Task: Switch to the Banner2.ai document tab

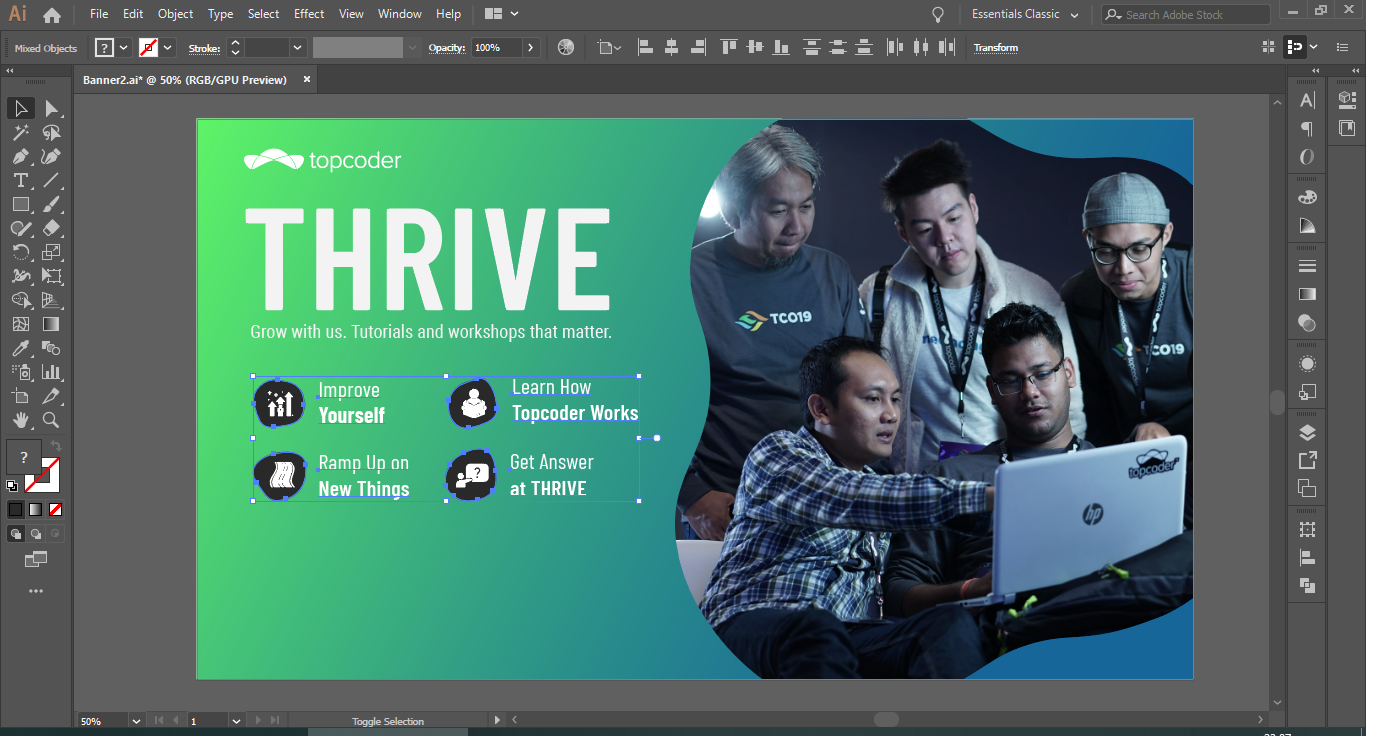Action: (185, 80)
